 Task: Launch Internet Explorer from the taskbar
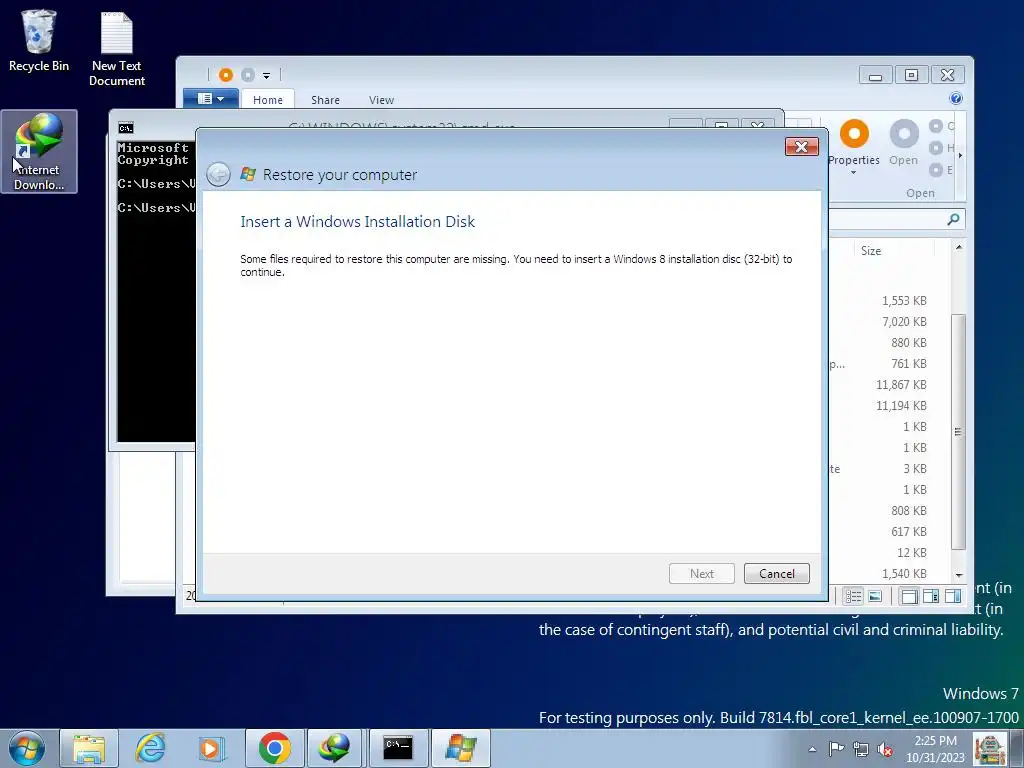(x=150, y=748)
